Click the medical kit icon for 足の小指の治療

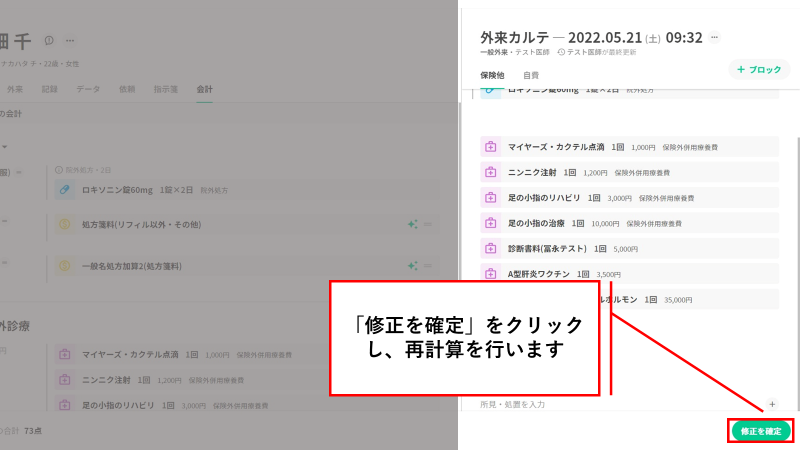click(490, 223)
